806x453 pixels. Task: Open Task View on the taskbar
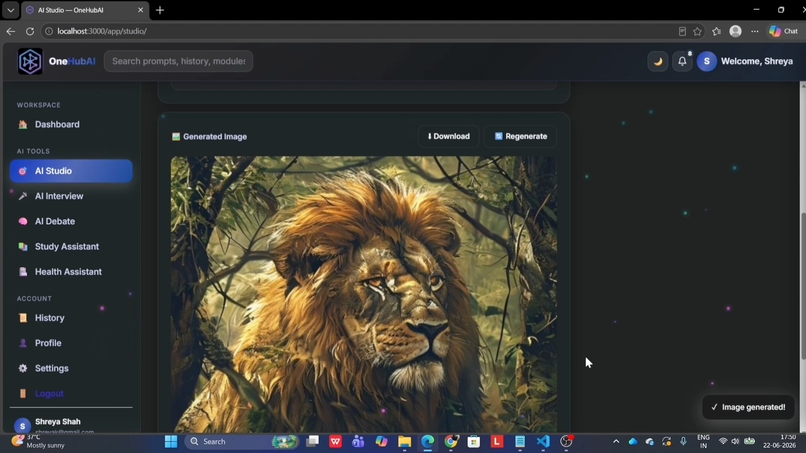point(312,442)
